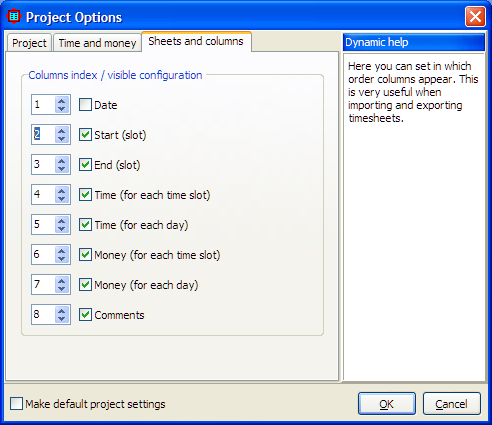492x425 pixels.
Task: Decrease the Start (slot) column index
Action: pyautogui.click(x=61, y=139)
